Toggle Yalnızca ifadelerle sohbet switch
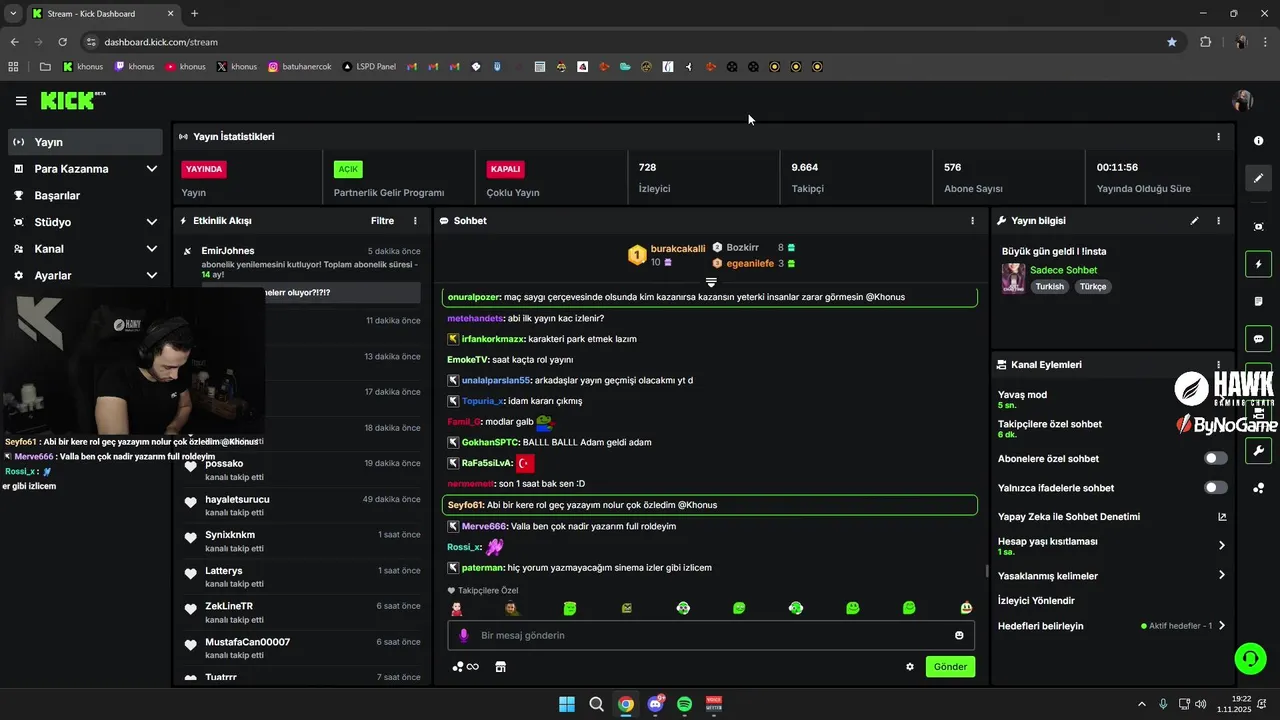 1215,487
